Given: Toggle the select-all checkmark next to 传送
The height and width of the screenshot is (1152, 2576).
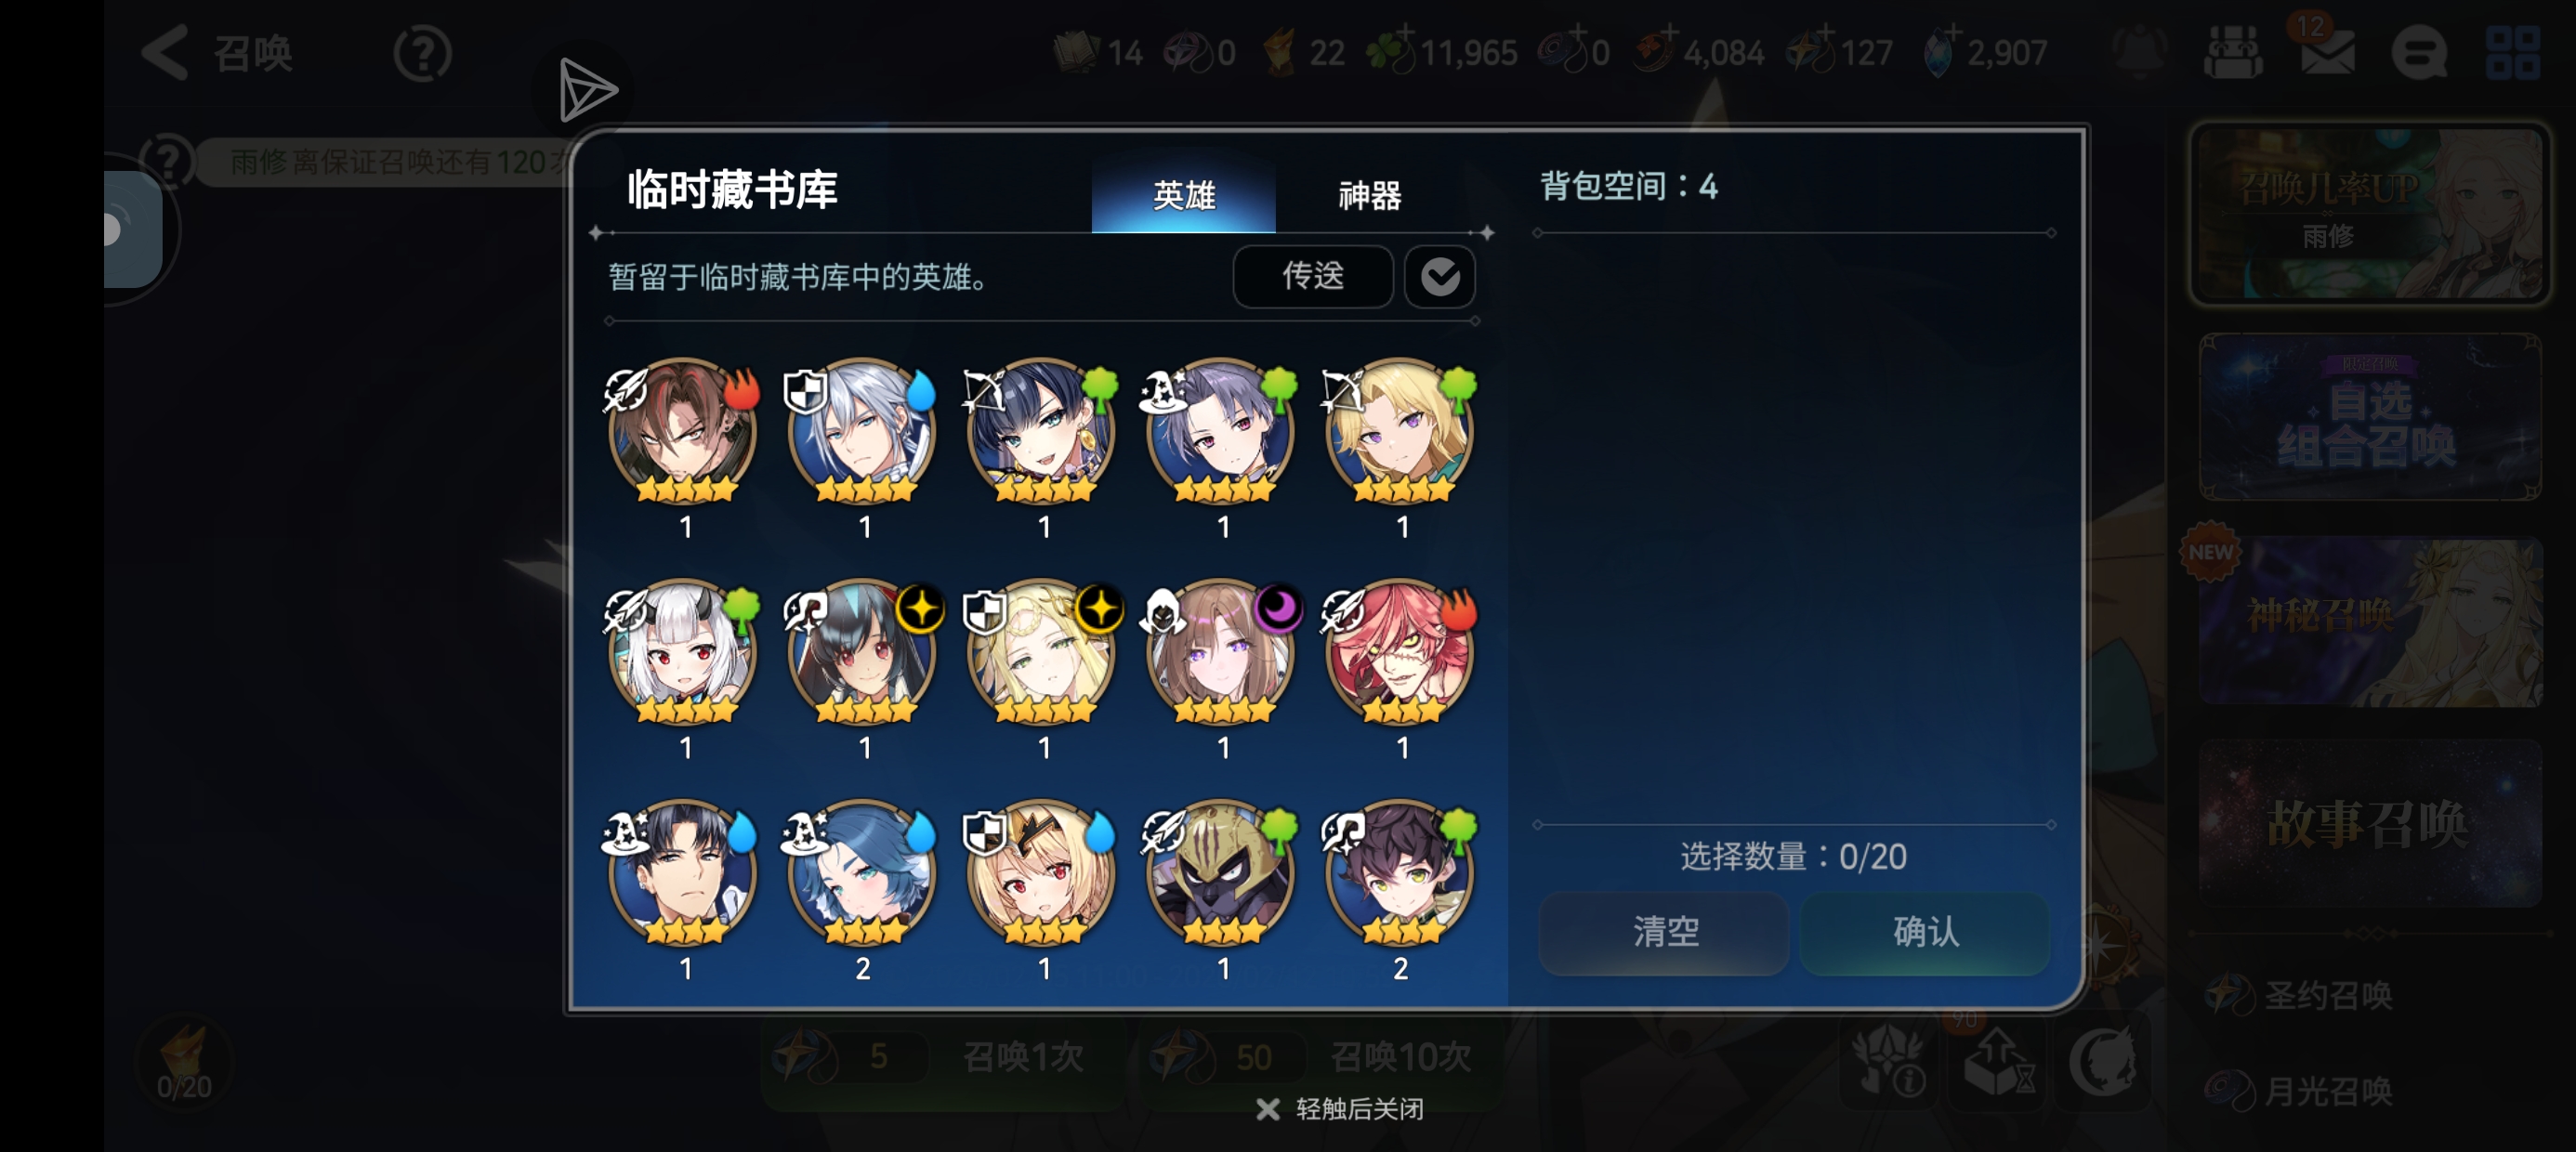Looking at the screenshot, I should click(1440, 276).
